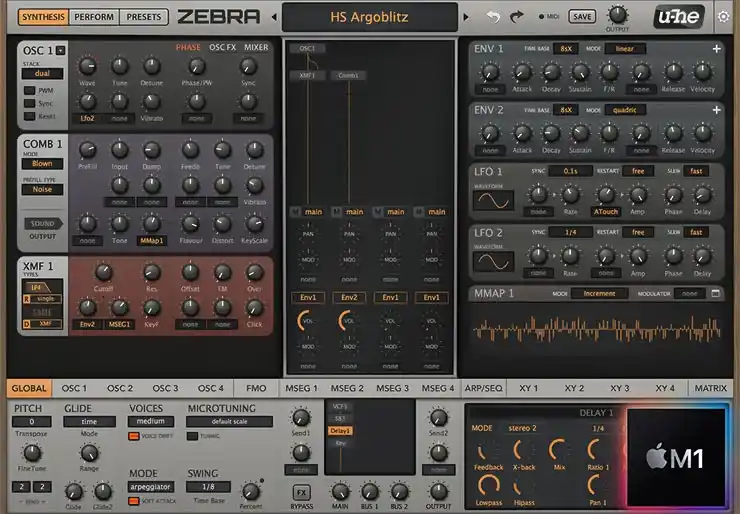Click the XMF1 module in grid

307,75
